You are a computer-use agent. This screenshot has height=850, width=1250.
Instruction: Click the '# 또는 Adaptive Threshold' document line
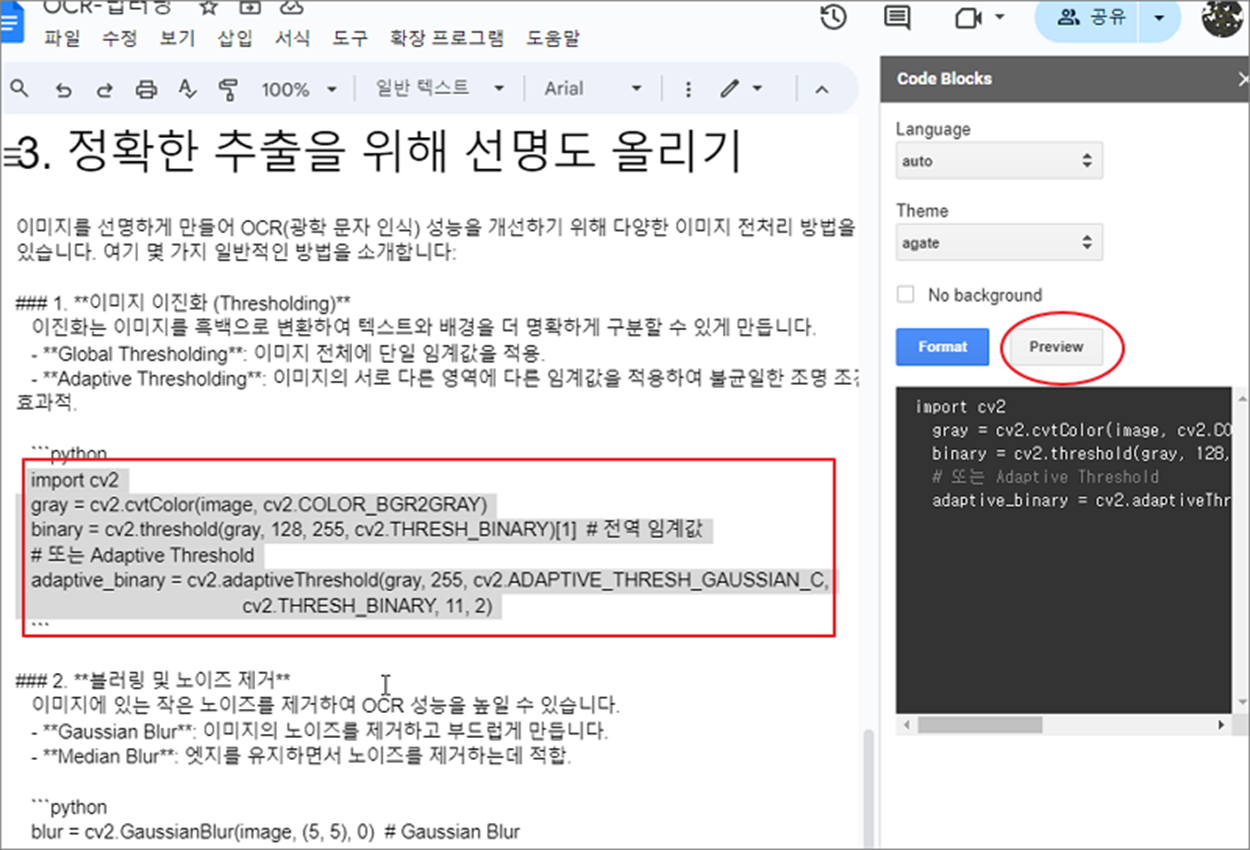143,555
